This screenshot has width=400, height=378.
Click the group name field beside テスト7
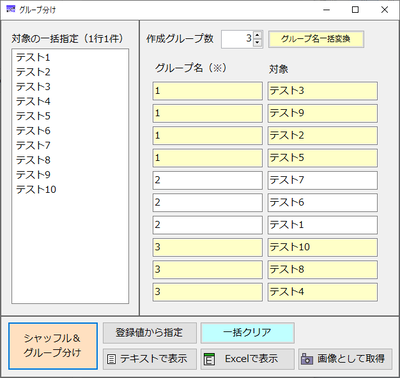[208, 180]
